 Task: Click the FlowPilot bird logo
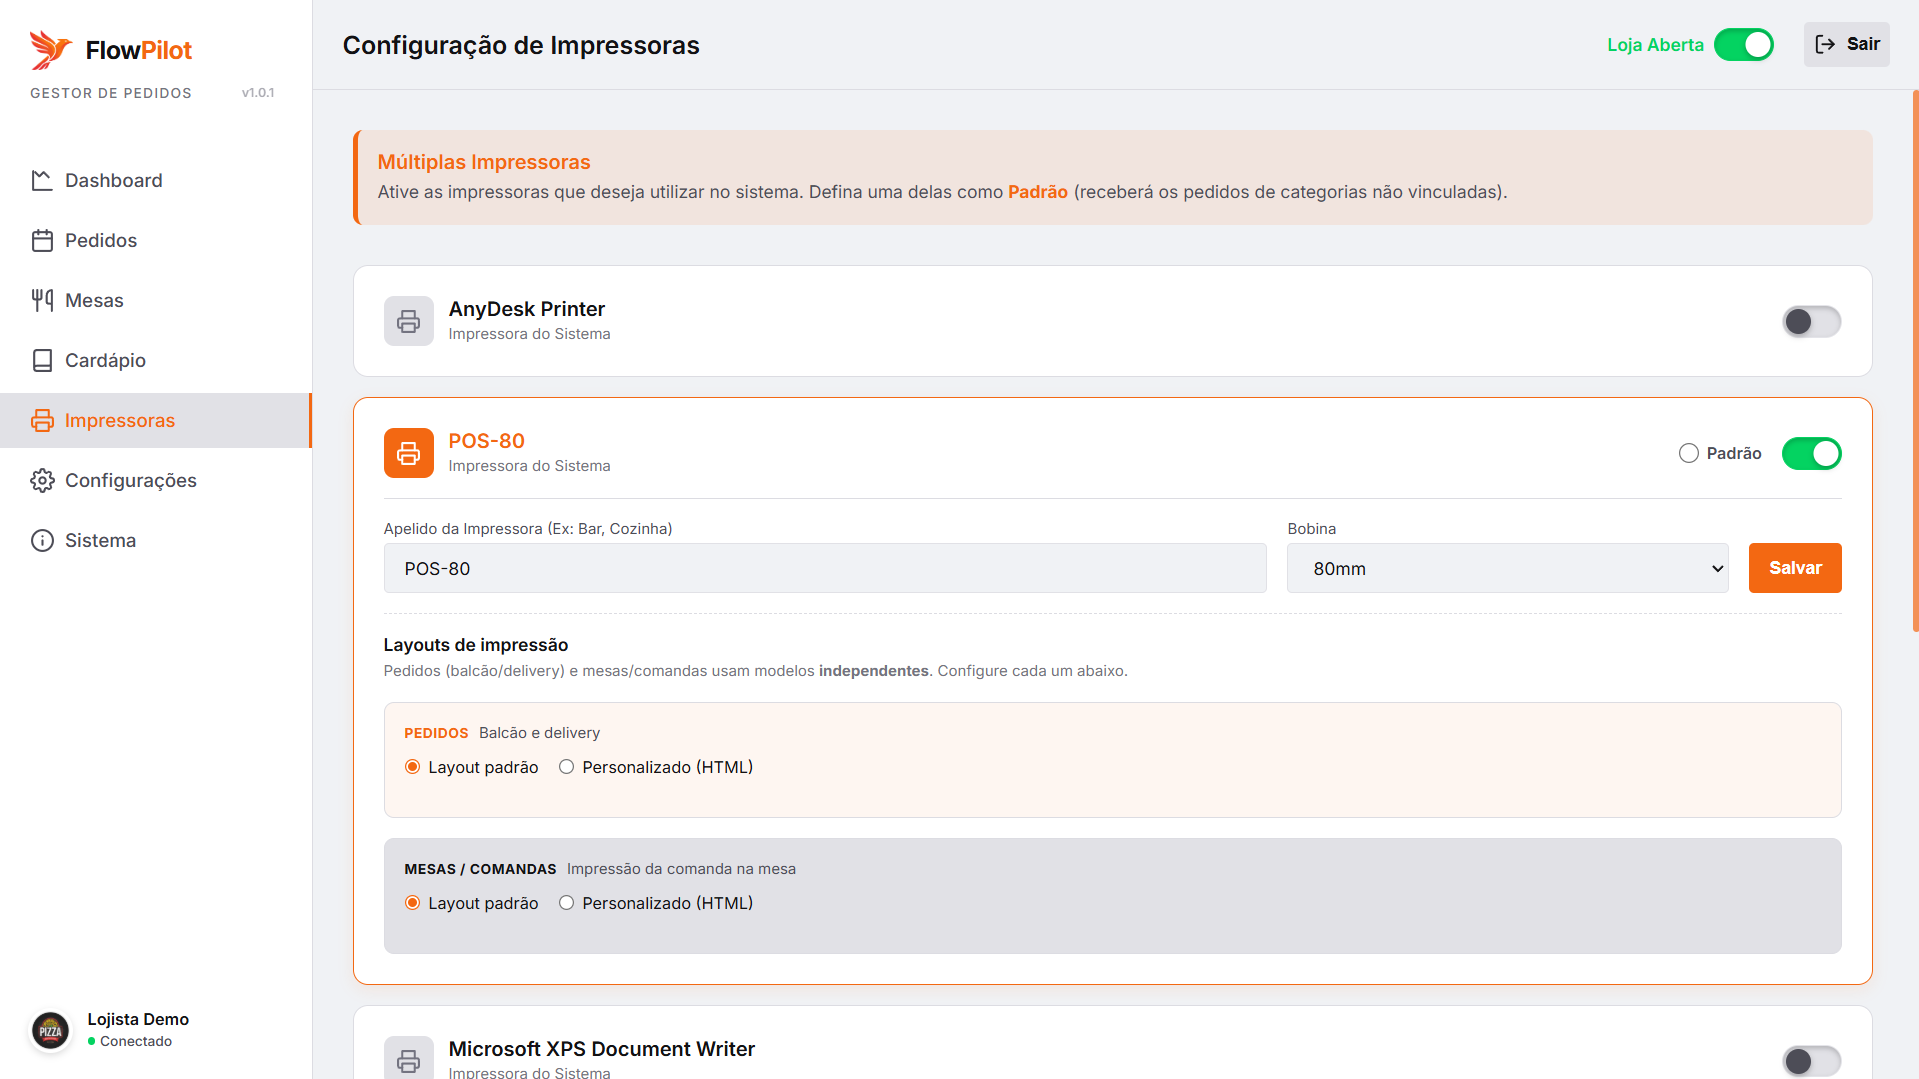[x=50, y=49]
